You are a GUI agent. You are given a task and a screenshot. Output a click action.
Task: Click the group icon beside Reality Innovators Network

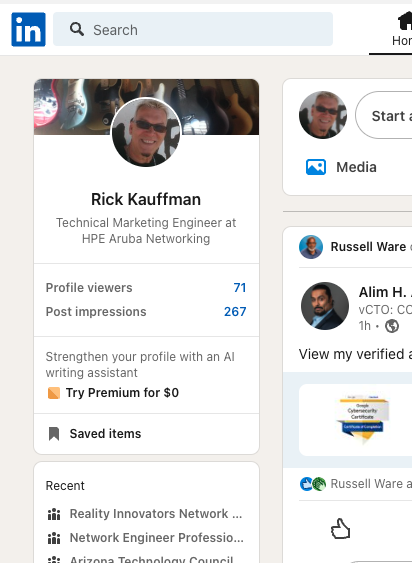(x=54, y=514)
